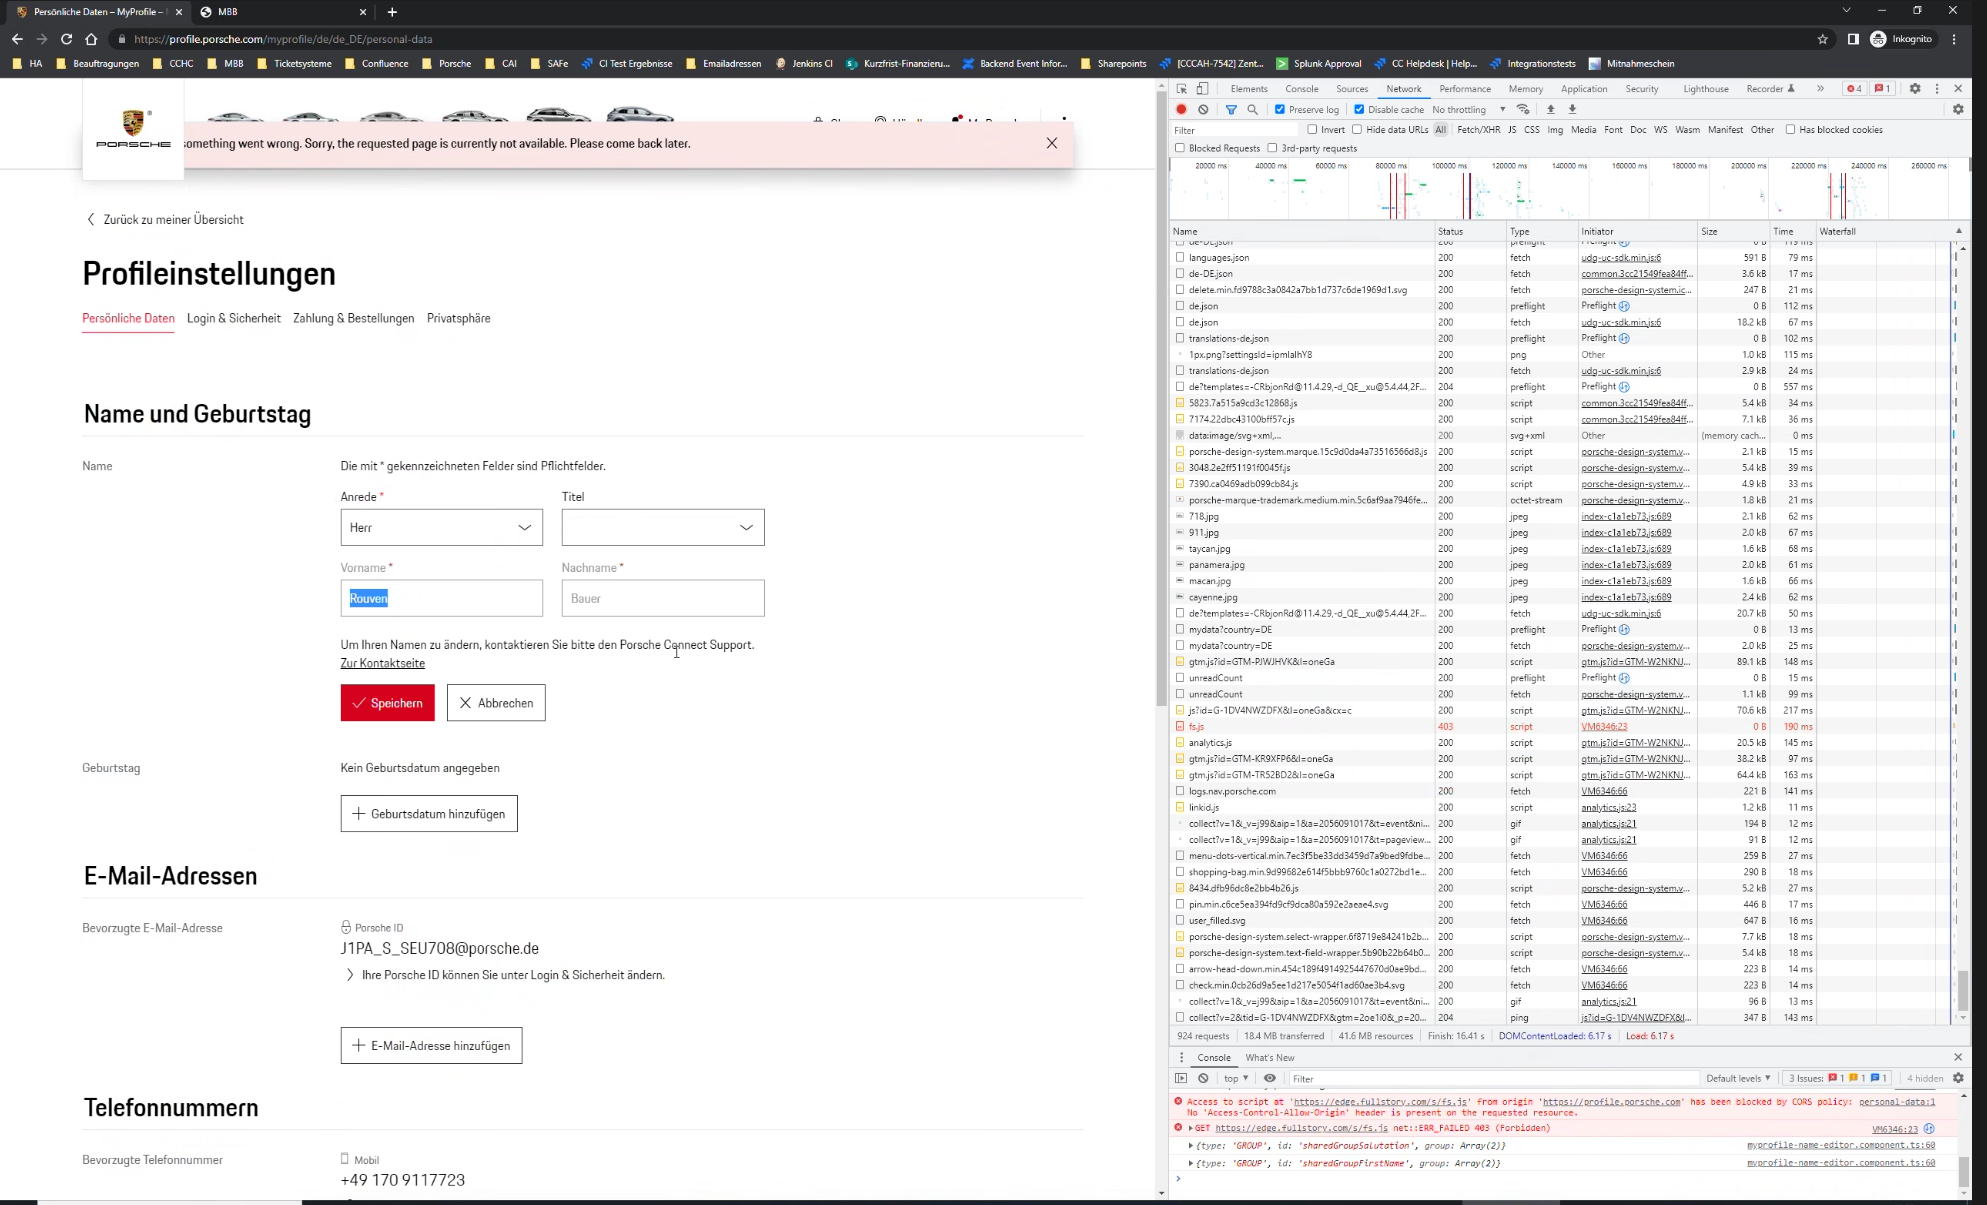Open the Login & Sicherheit tab
1987x1205 pixels.
[233, 318]
